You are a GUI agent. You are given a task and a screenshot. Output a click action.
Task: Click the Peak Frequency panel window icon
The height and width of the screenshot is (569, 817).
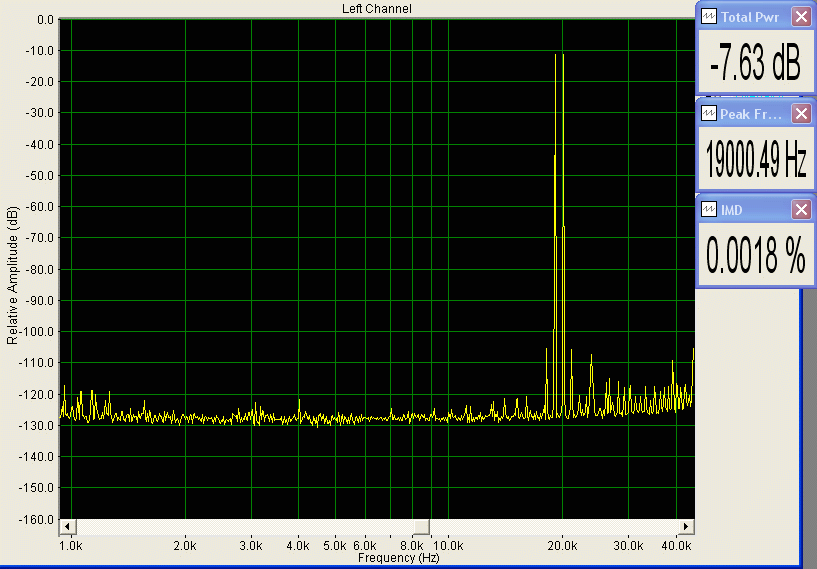pos(709,113)
